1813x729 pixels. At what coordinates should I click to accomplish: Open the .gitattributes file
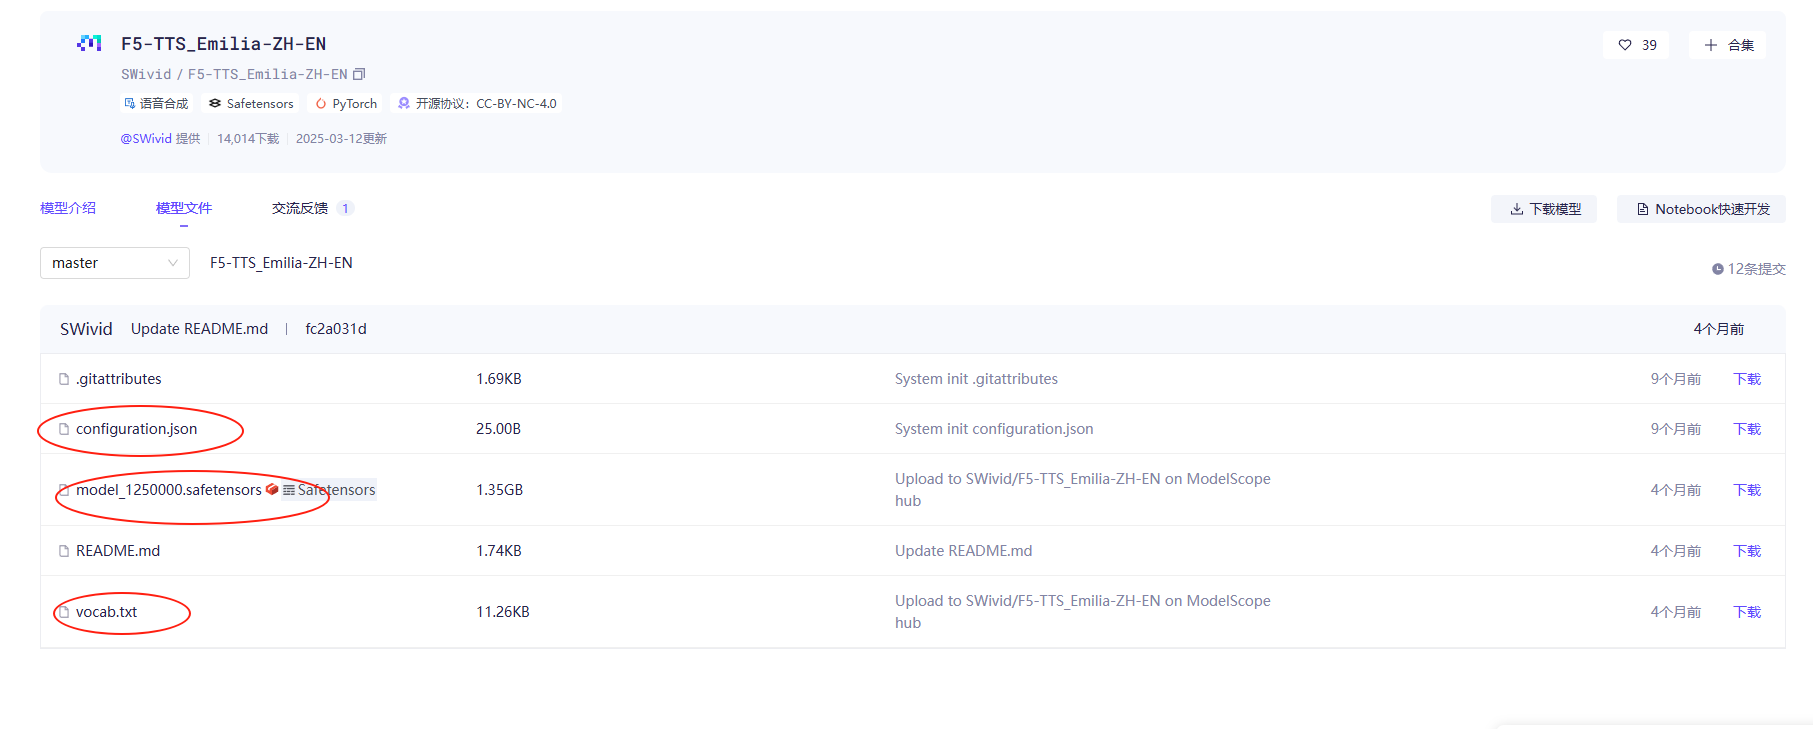pos(119,379)
